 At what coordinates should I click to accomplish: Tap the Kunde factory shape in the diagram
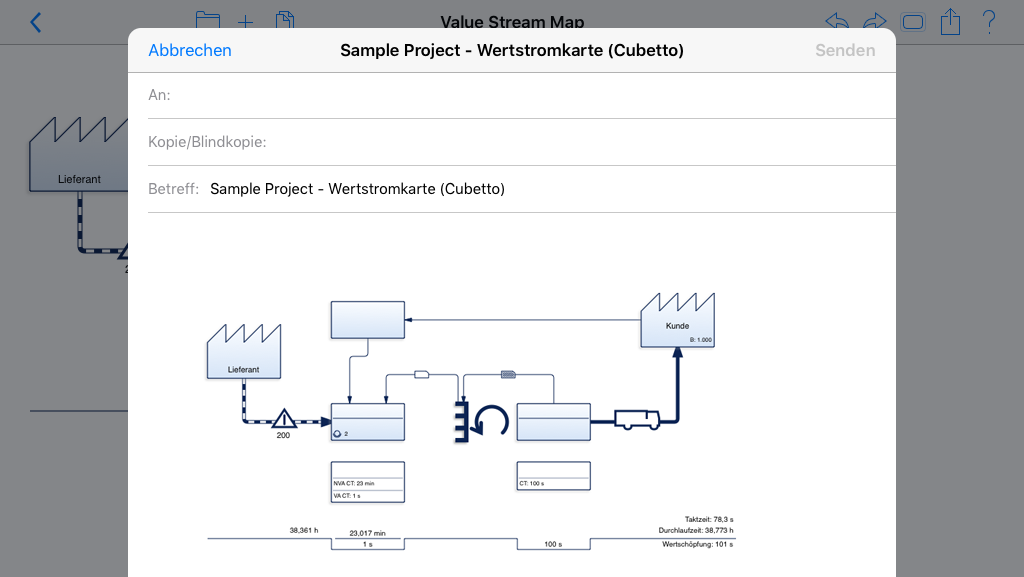click(677, 320)
